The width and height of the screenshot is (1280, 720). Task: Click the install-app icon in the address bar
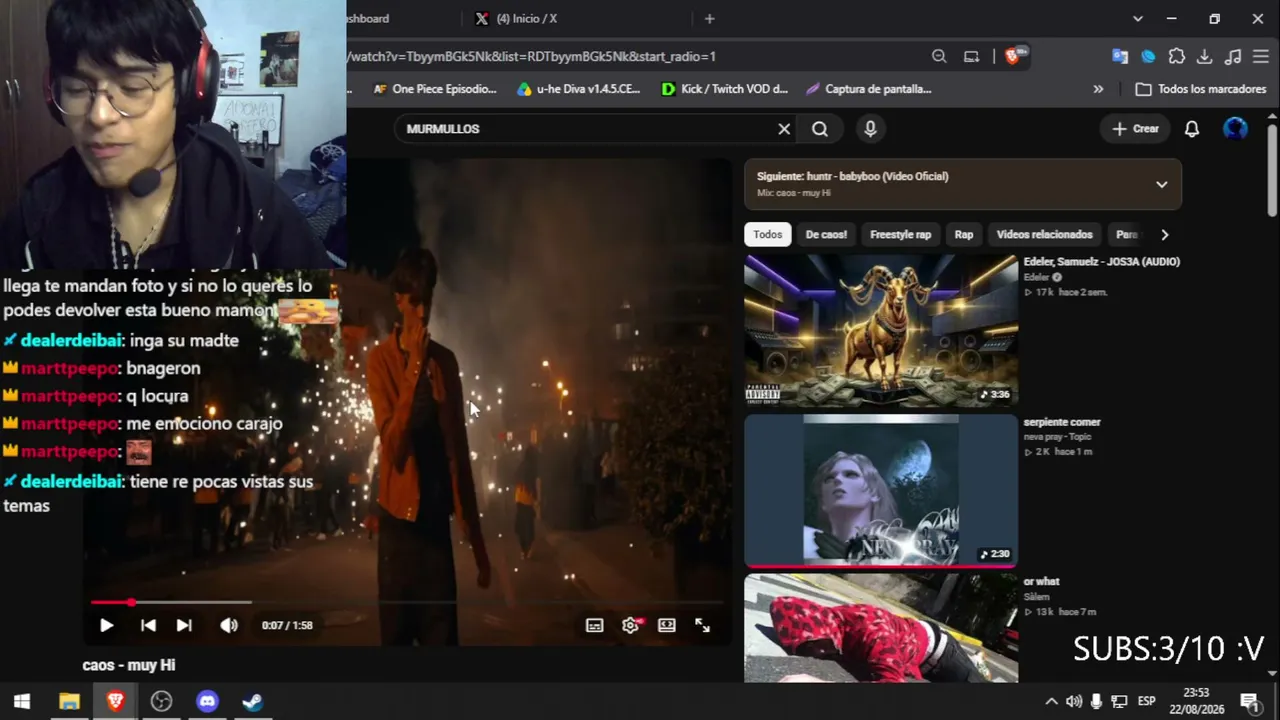[x=971, y=56]
